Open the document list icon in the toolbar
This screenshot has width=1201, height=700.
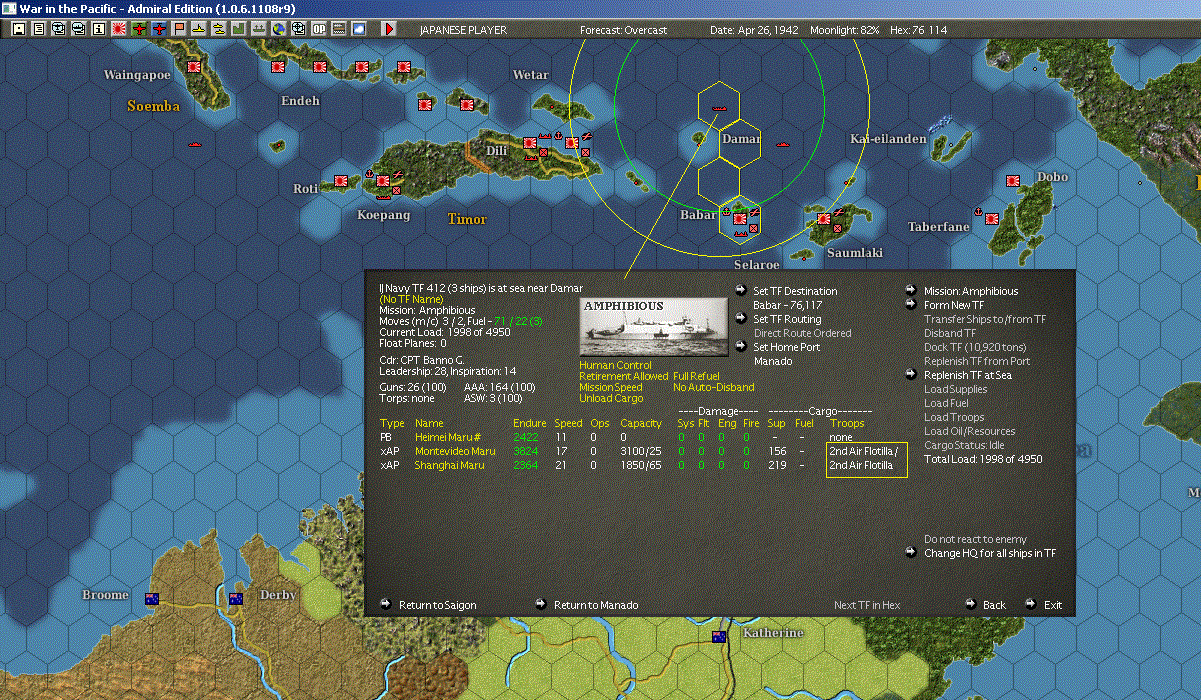[38, 29]
